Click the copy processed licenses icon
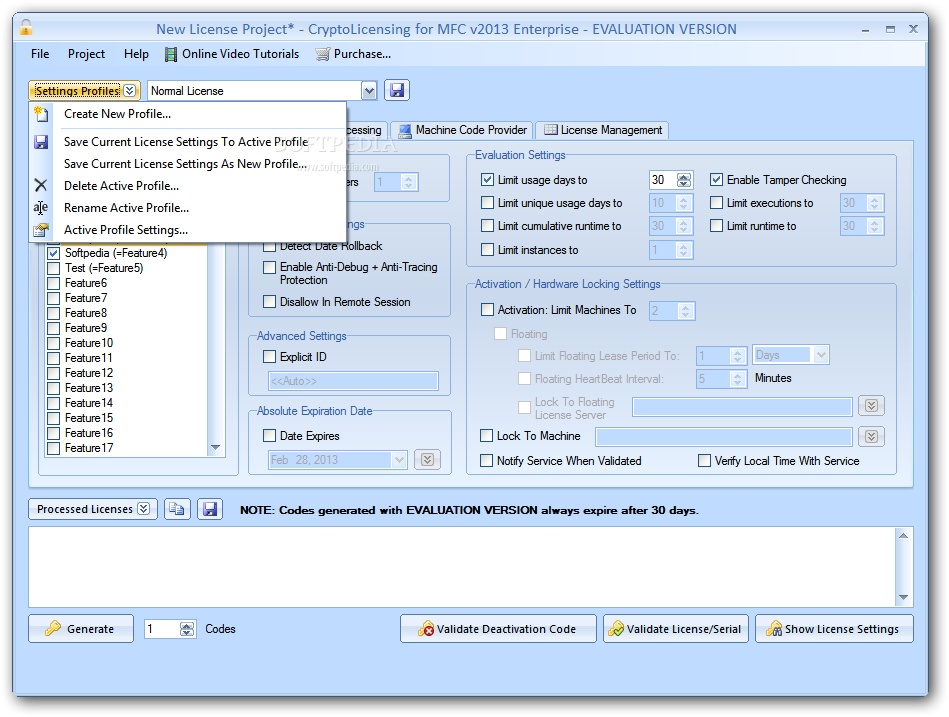The width and height of the screenshot is (949, 717). click(x=177, y=509)
